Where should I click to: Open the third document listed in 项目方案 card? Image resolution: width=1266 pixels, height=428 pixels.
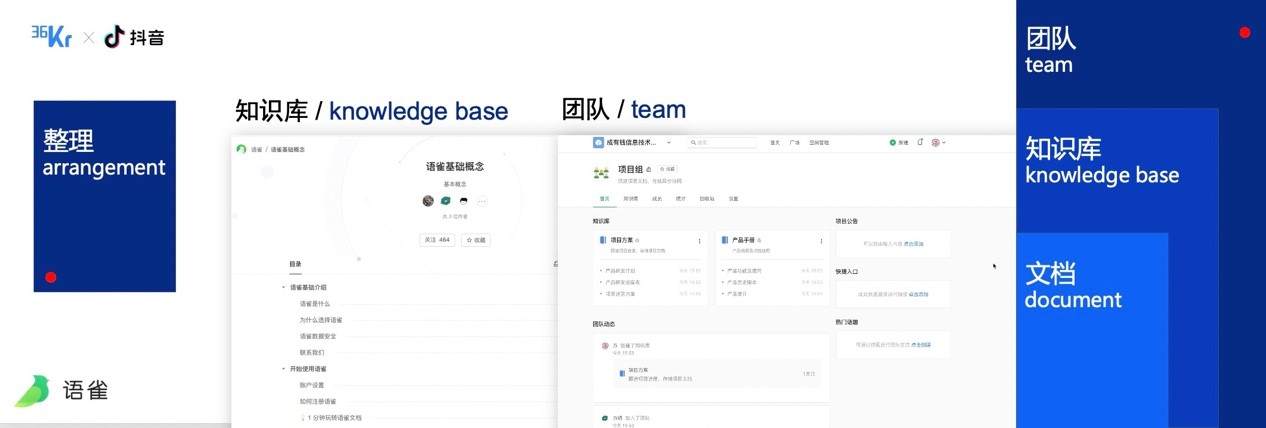pos(620,294)
